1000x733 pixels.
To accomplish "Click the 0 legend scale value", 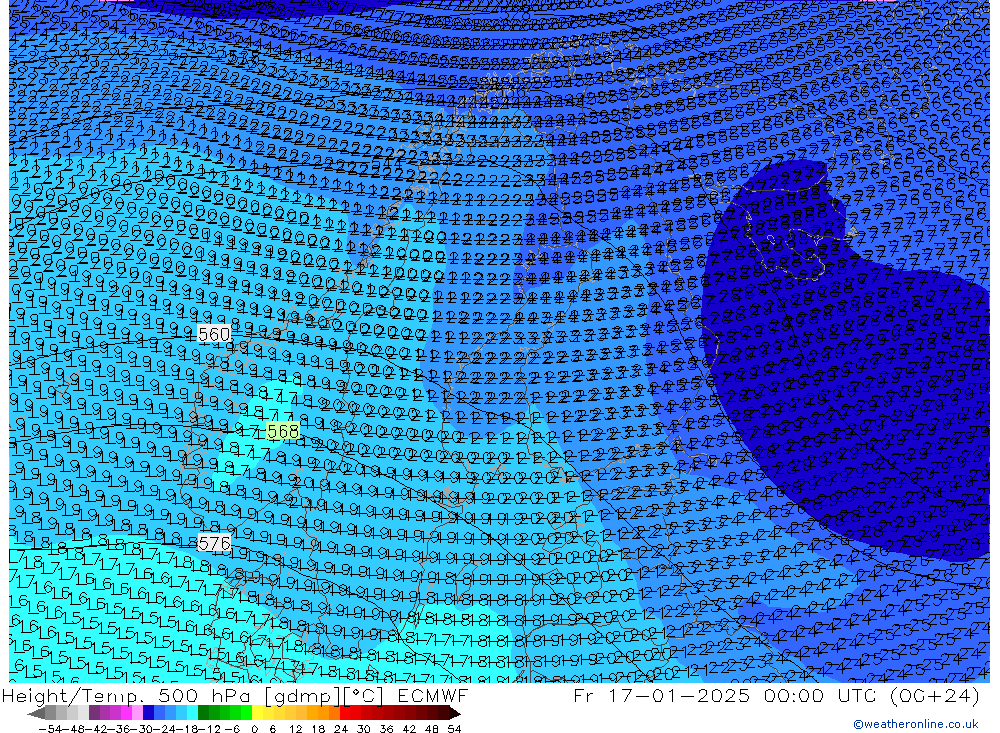I will [254, 729].
